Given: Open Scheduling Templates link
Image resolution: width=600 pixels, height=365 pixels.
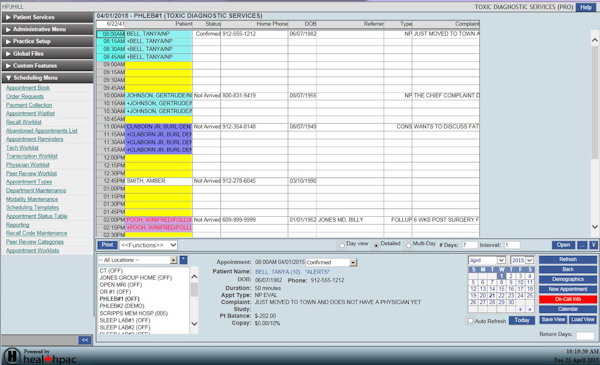Looking at the screenshot, I should pyautogui.click(x=33, y=207).
